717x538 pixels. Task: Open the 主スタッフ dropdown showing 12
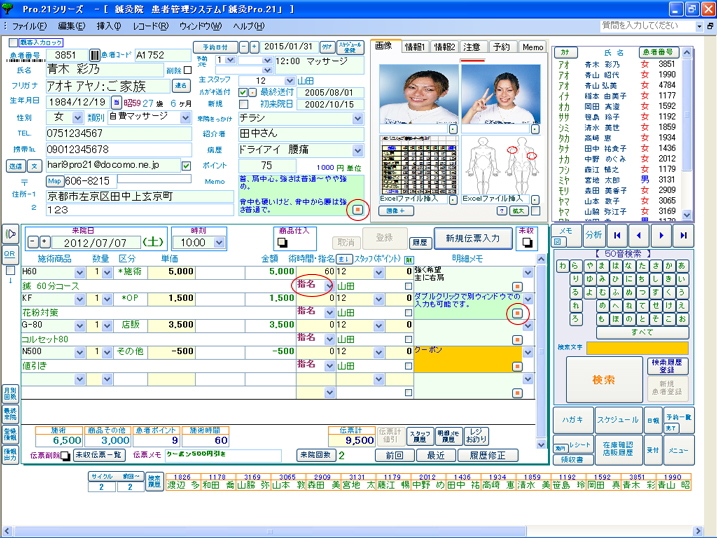[x=289, y=81]
